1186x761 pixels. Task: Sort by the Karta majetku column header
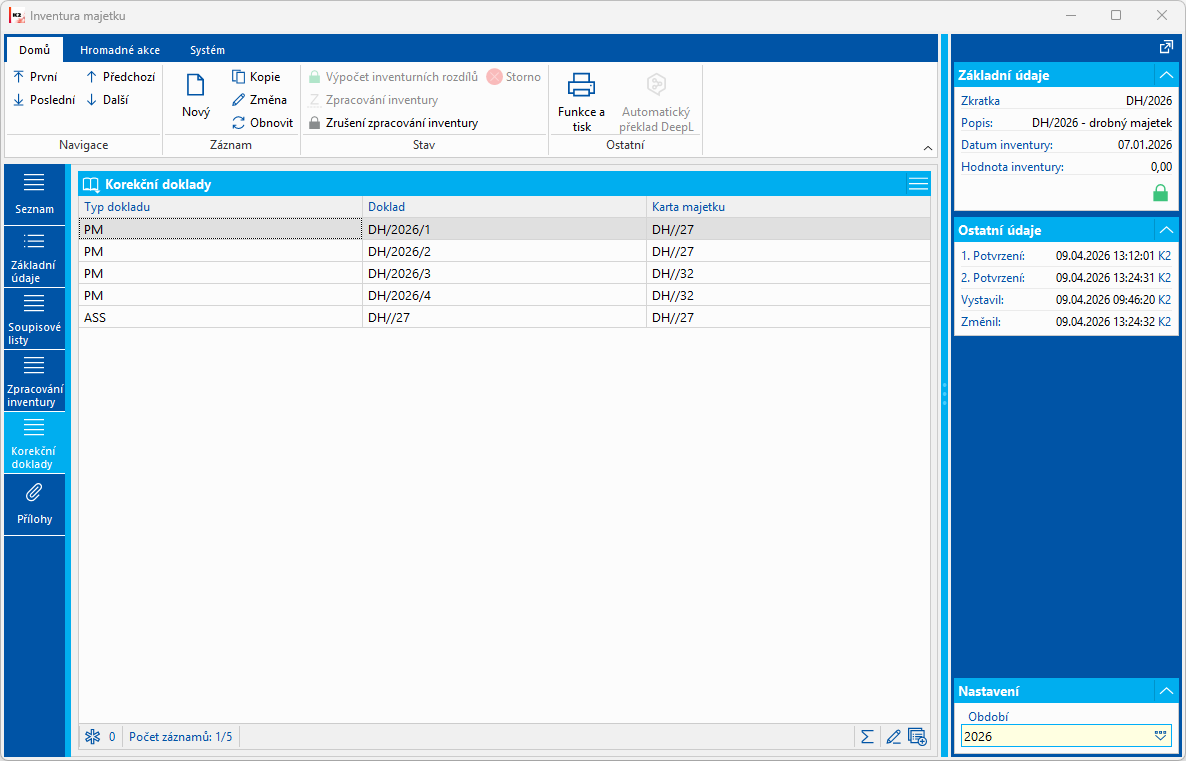[788, 207]
